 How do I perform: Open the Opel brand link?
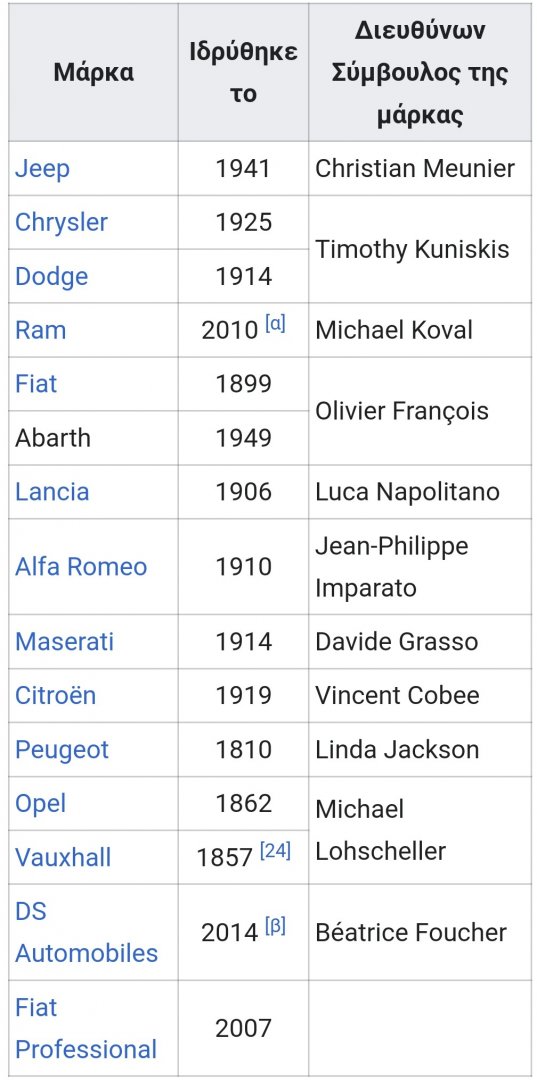41,804
